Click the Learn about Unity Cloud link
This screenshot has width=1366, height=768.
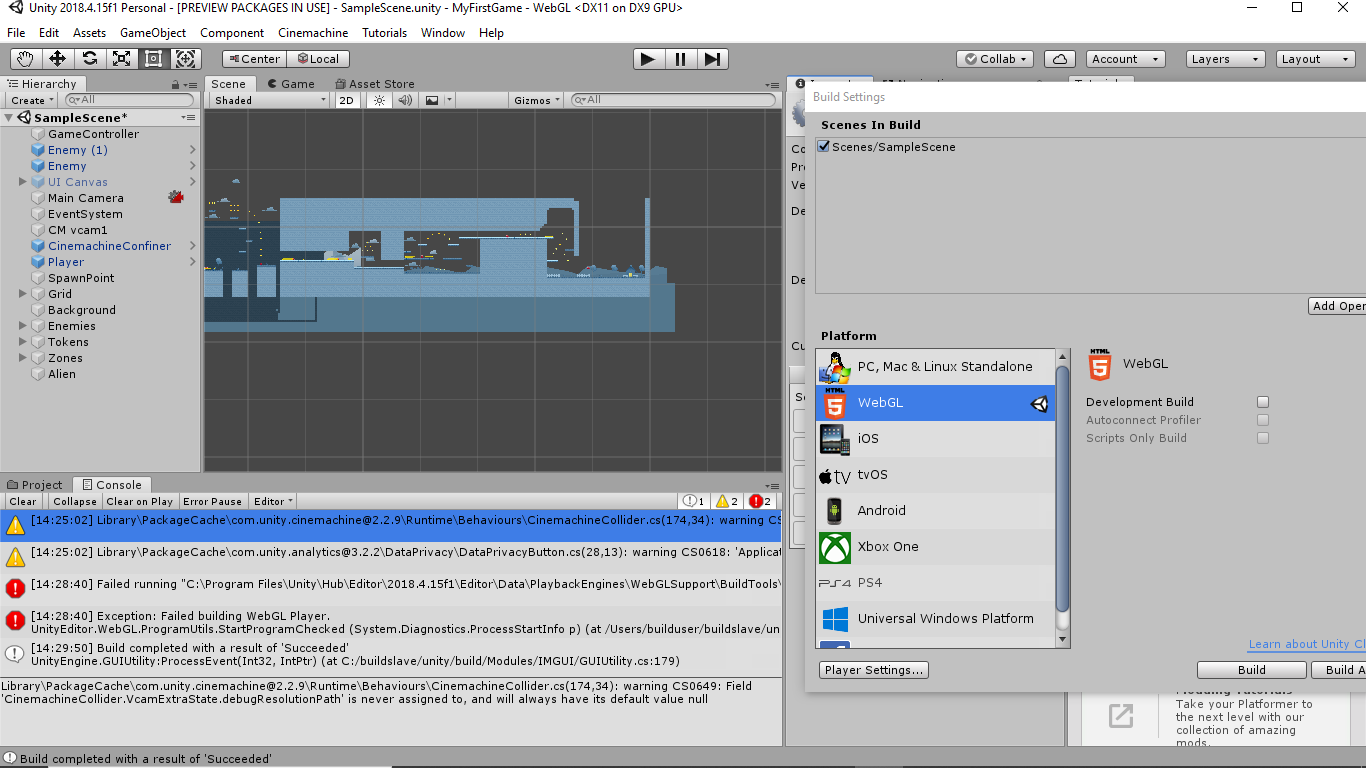coord(1307,644)
